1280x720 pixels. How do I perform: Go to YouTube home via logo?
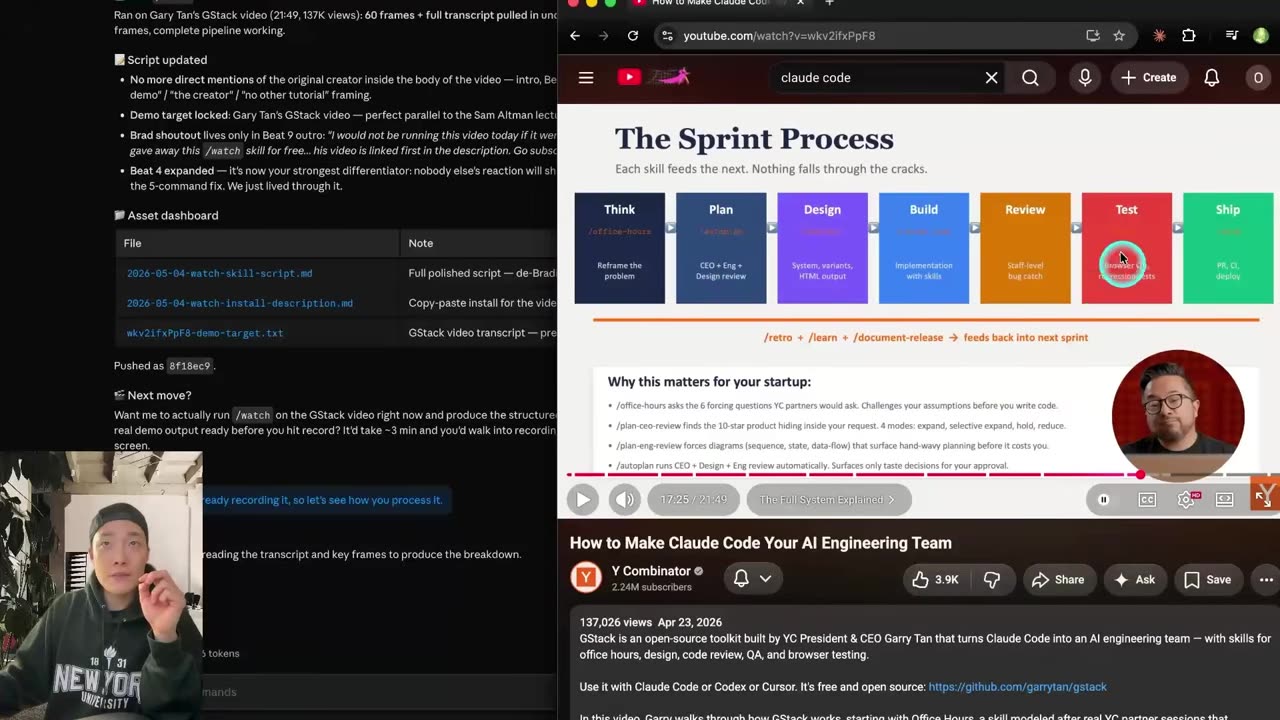click(x=654, y=77)
